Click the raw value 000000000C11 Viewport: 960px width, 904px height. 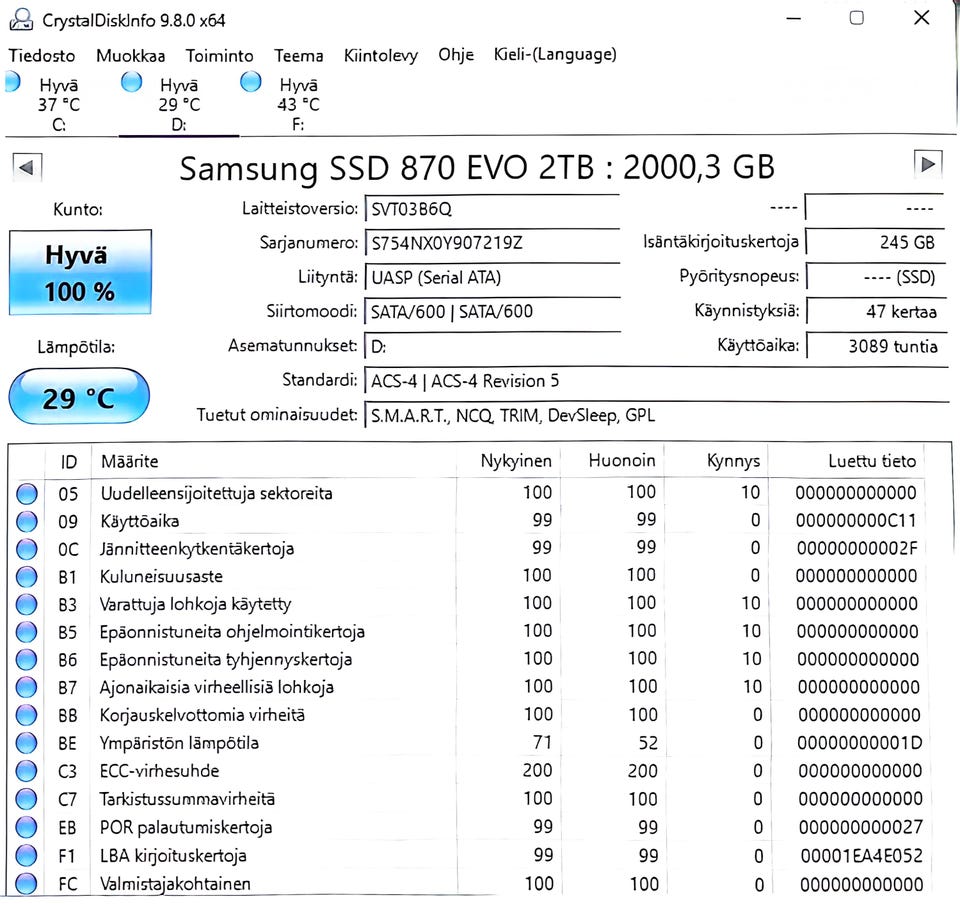click(856, 521)
